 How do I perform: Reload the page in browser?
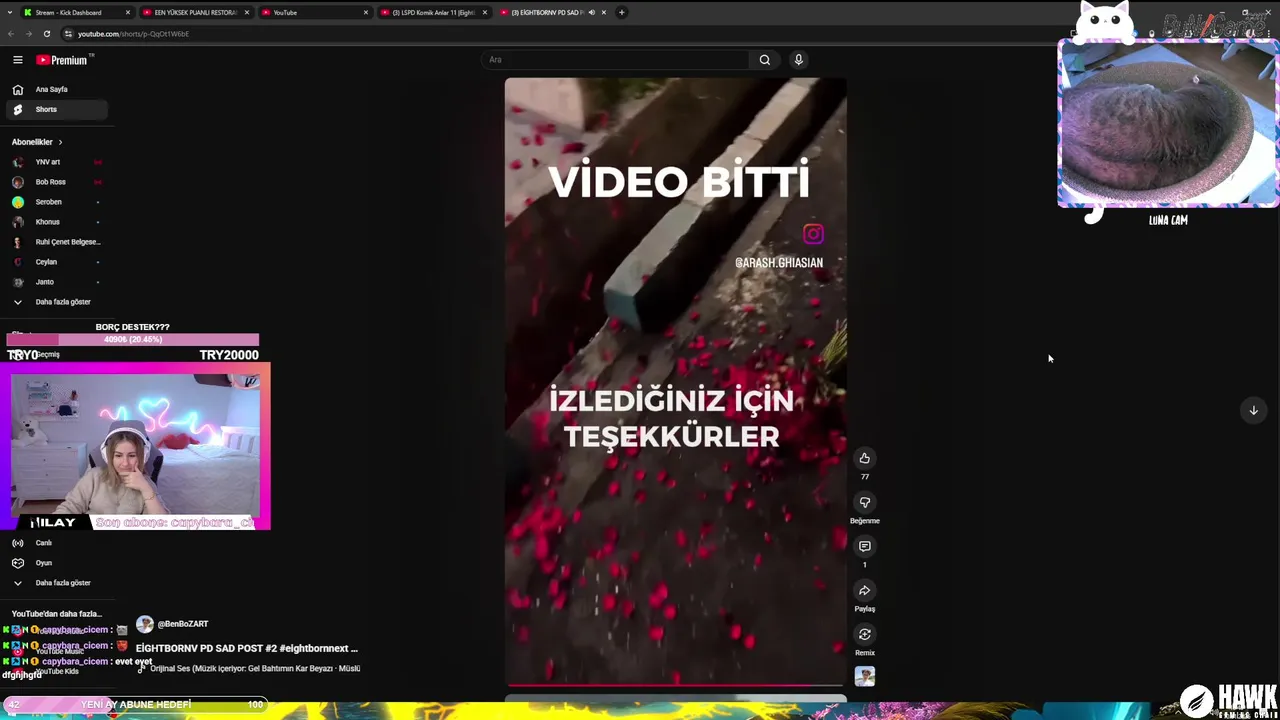[46, 33]
